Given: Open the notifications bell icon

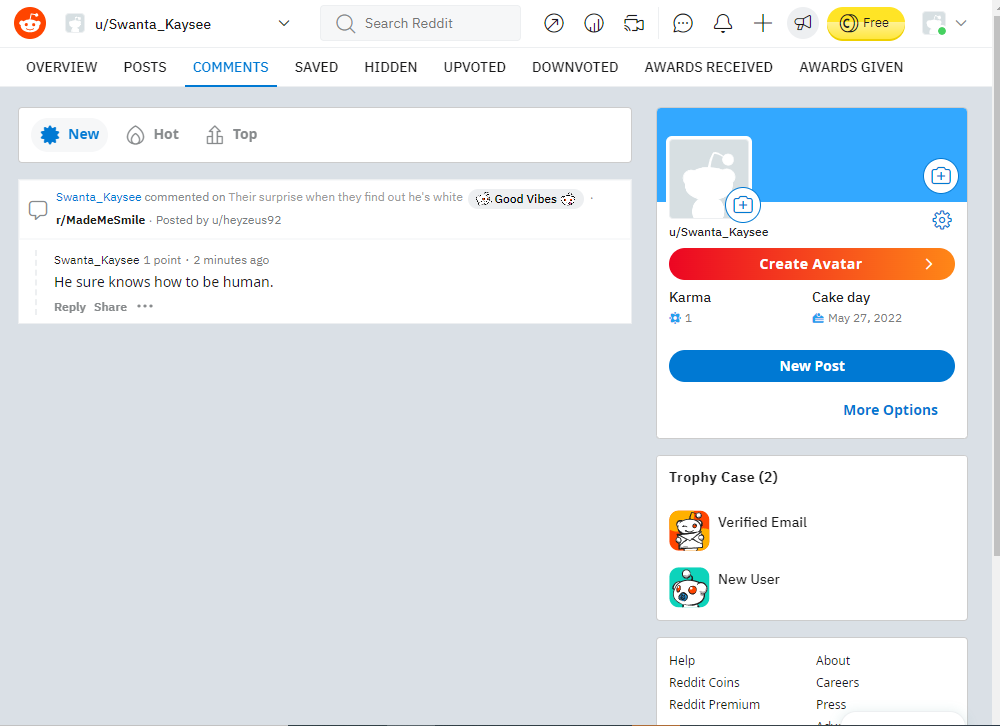Looking at the screenshot, I should click(x=723, y=23).
